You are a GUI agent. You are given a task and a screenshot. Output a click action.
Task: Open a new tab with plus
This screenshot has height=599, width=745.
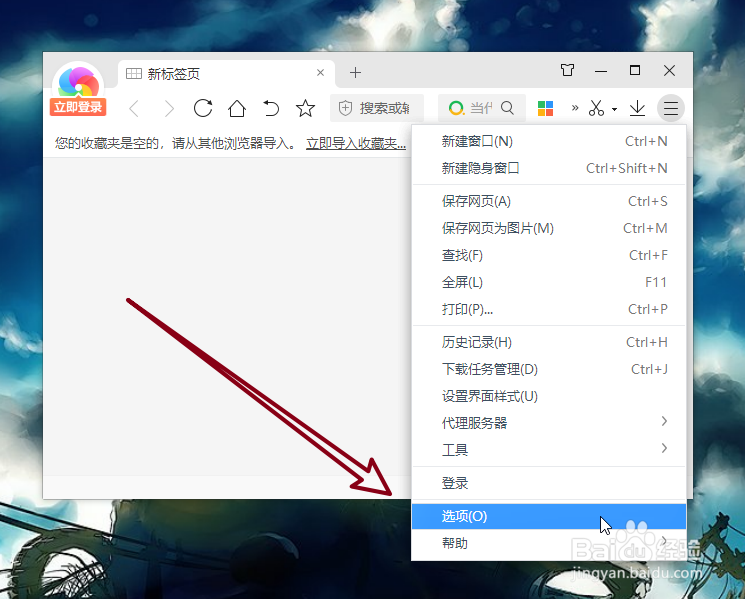[355, 73]
